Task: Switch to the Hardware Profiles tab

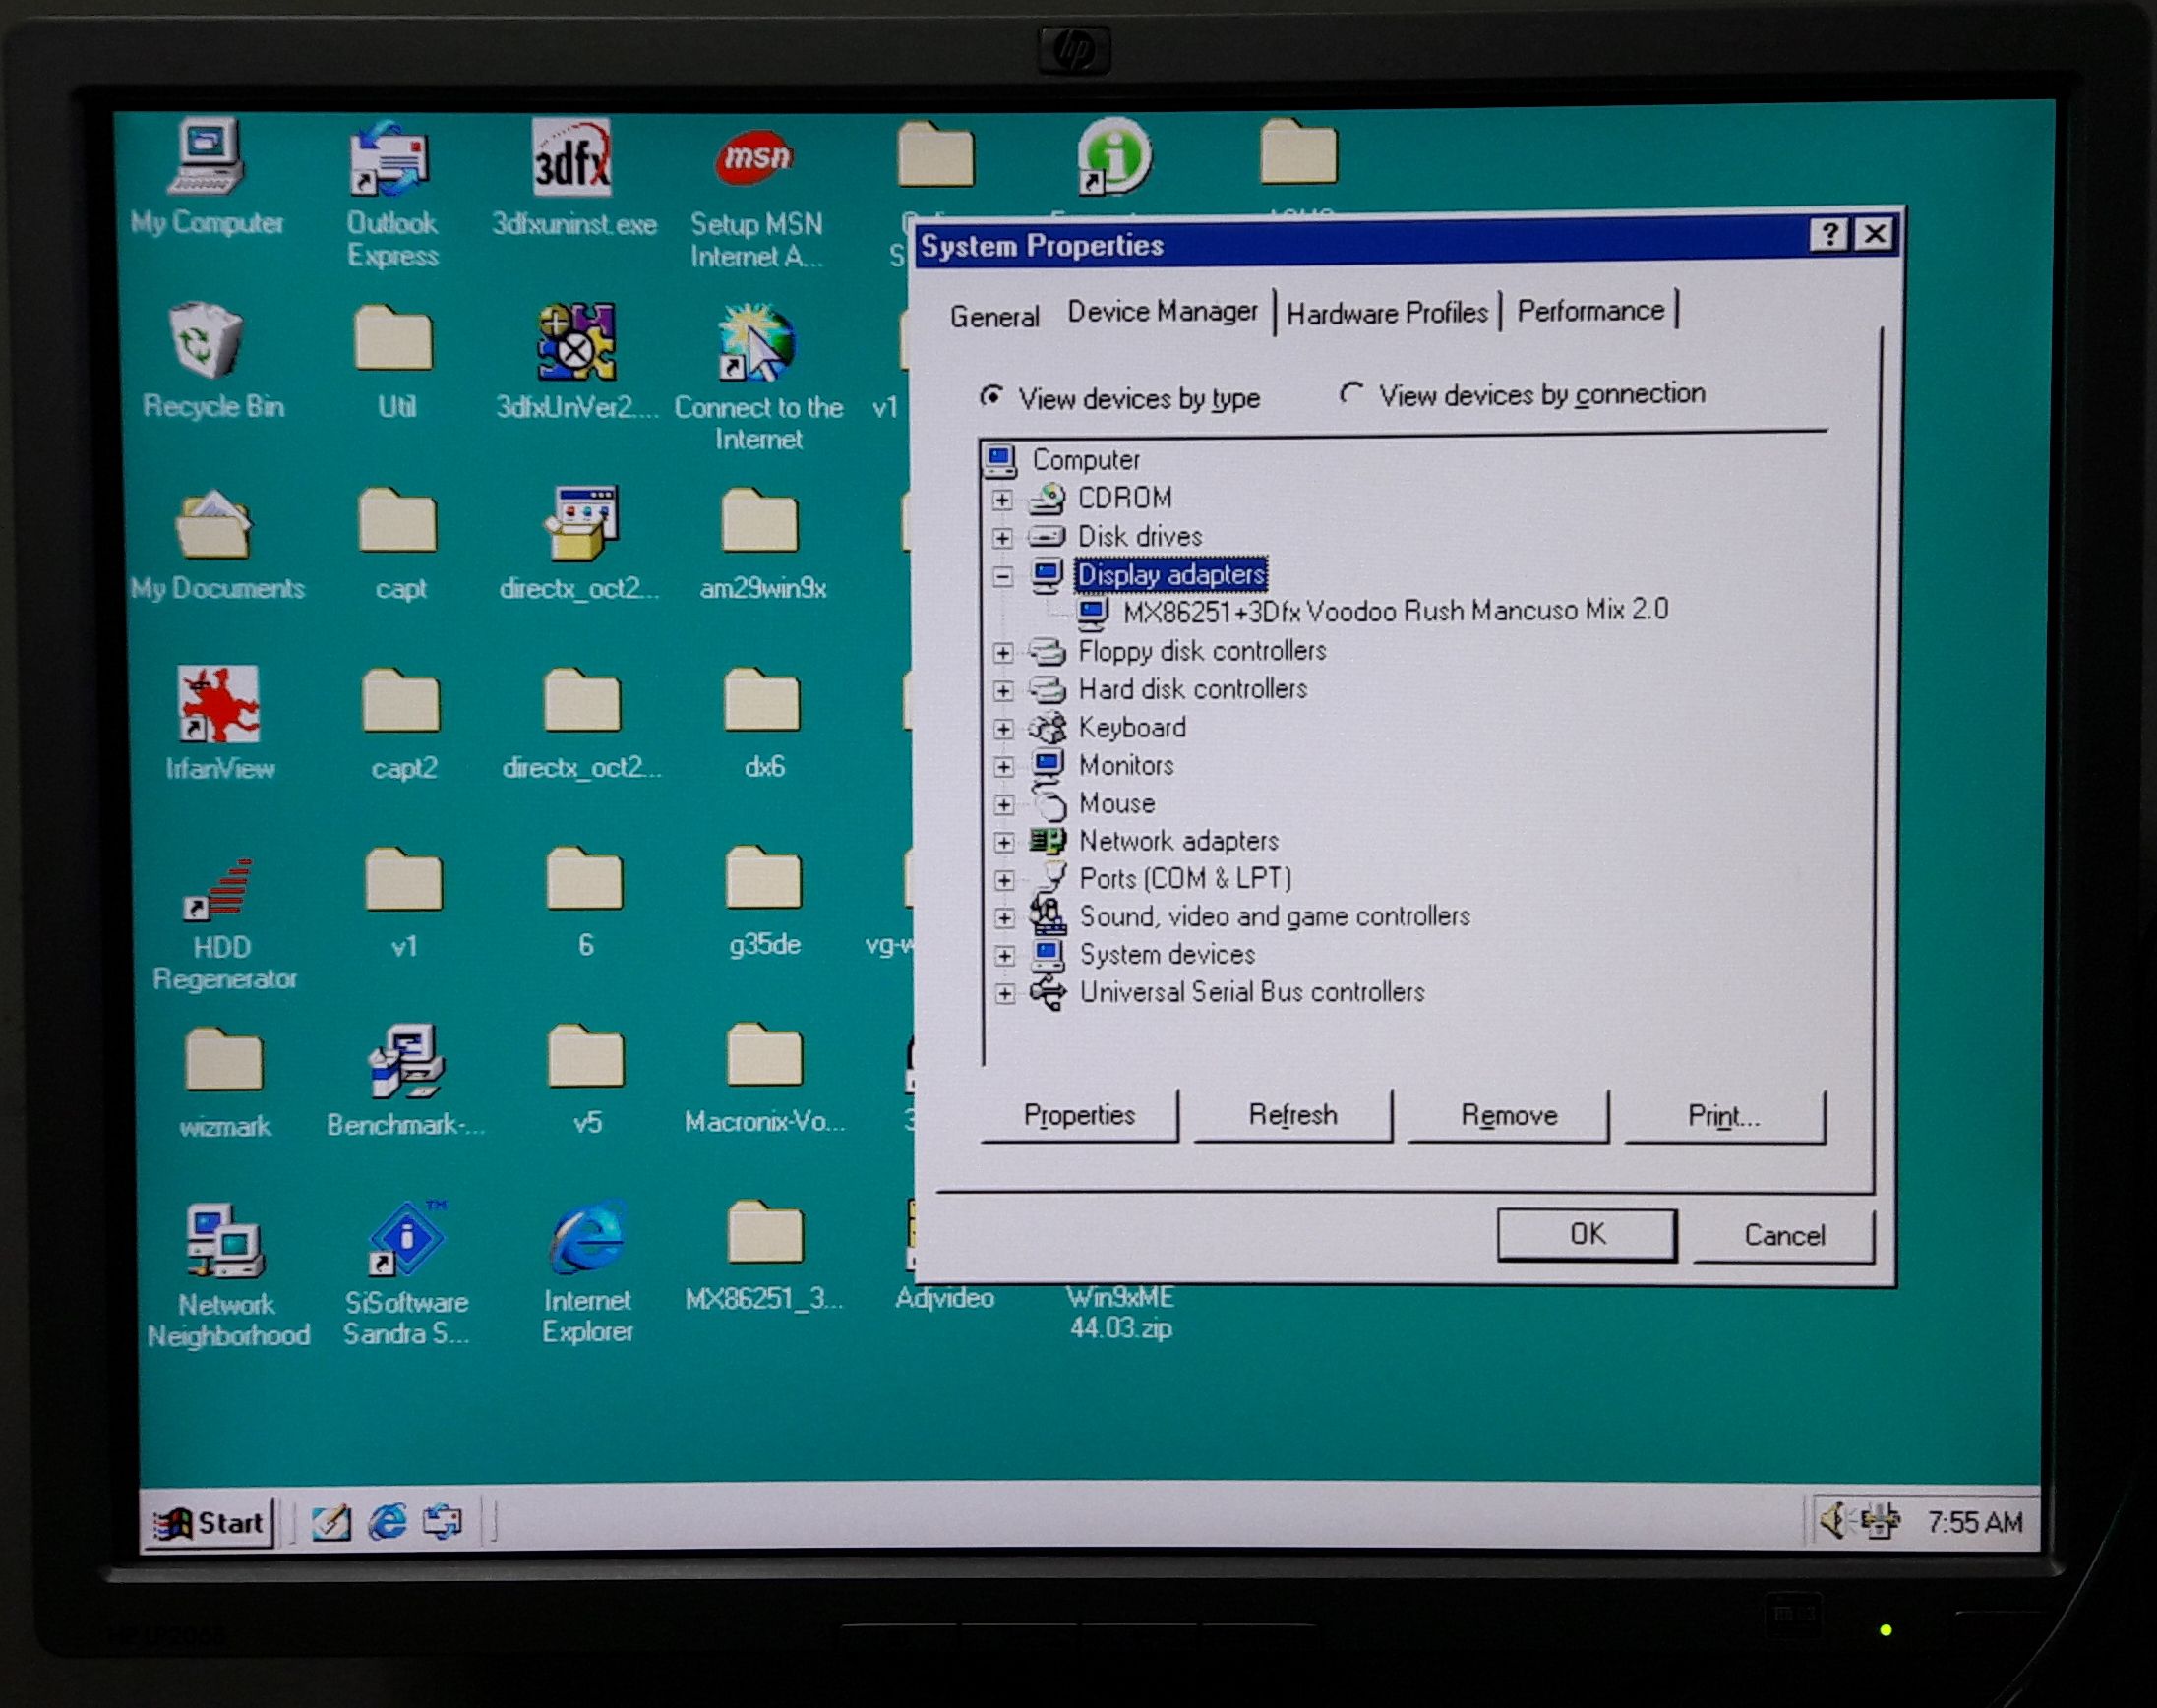Action: pyautogui.click(x=1387, y=313)
